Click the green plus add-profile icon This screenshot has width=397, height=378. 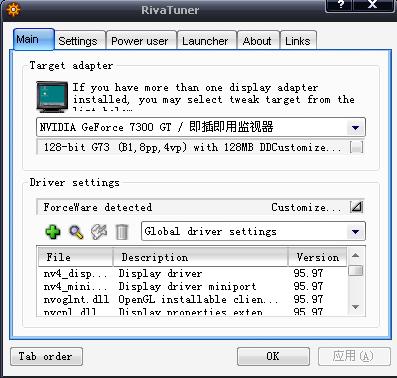click(x=53, y=232)
